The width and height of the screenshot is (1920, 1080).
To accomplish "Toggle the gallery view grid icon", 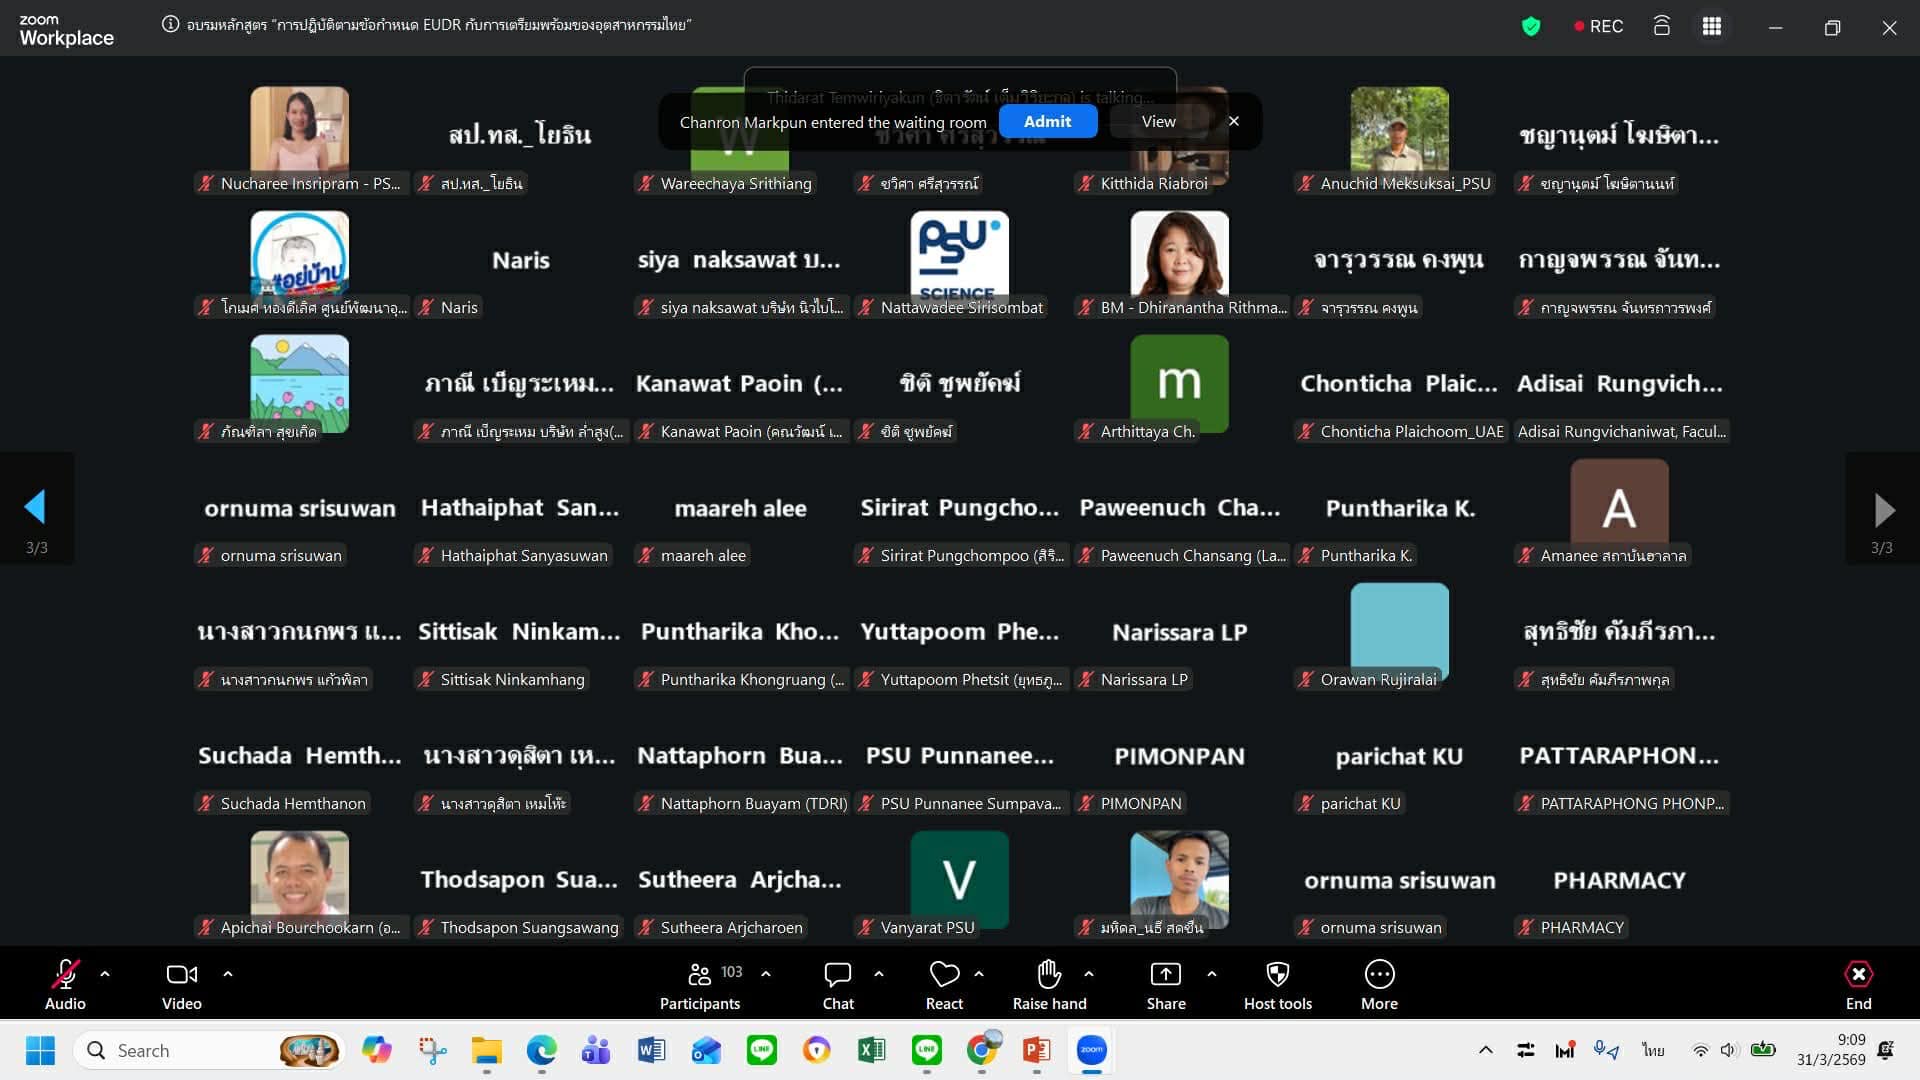I will (1711, 27).
